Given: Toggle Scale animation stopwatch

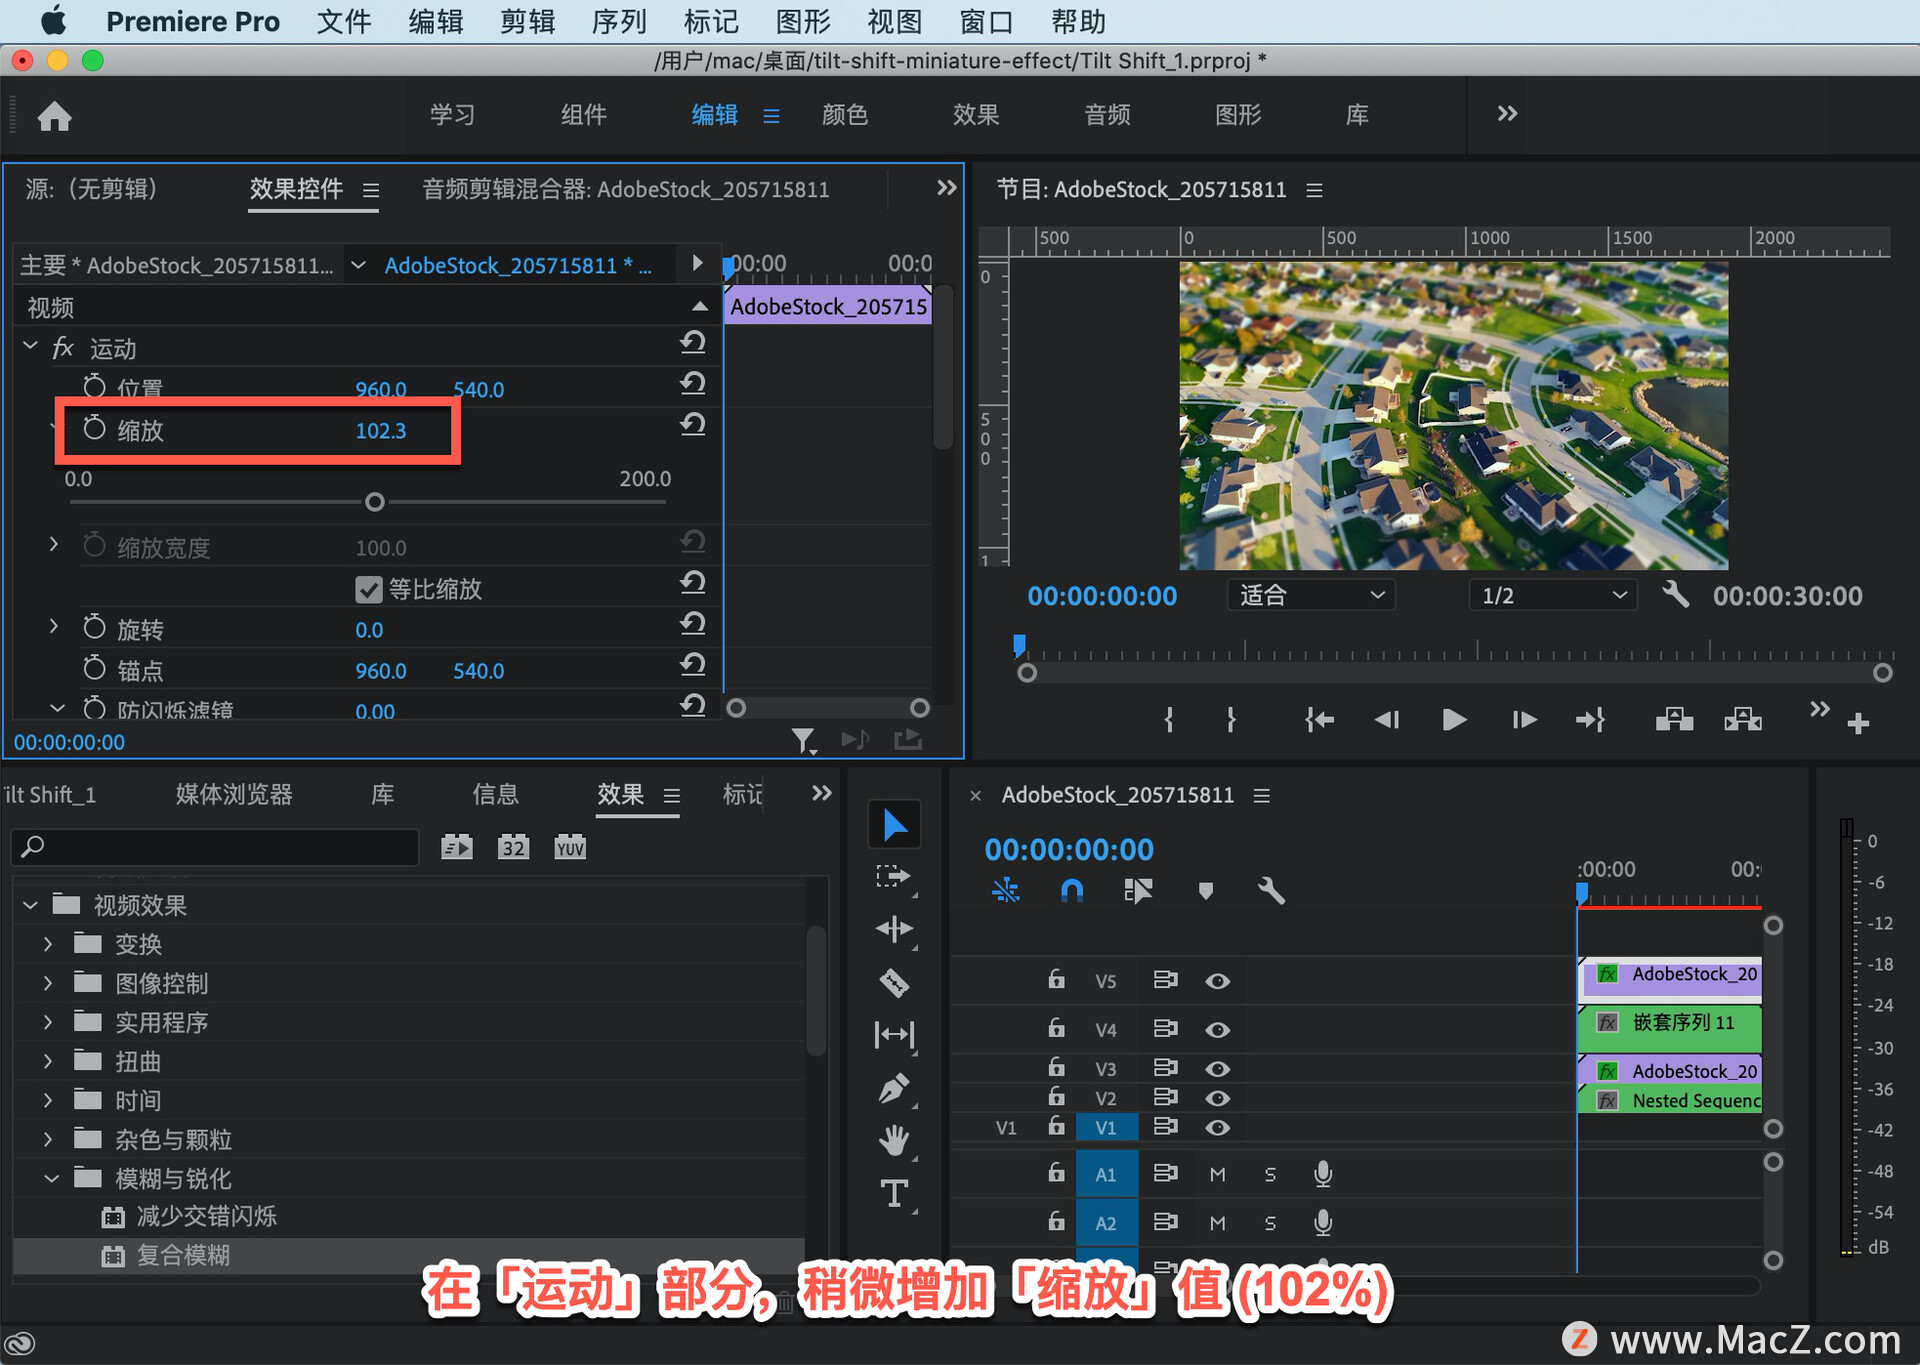Looking at the screenshot, I should click(x=94, y=429).
